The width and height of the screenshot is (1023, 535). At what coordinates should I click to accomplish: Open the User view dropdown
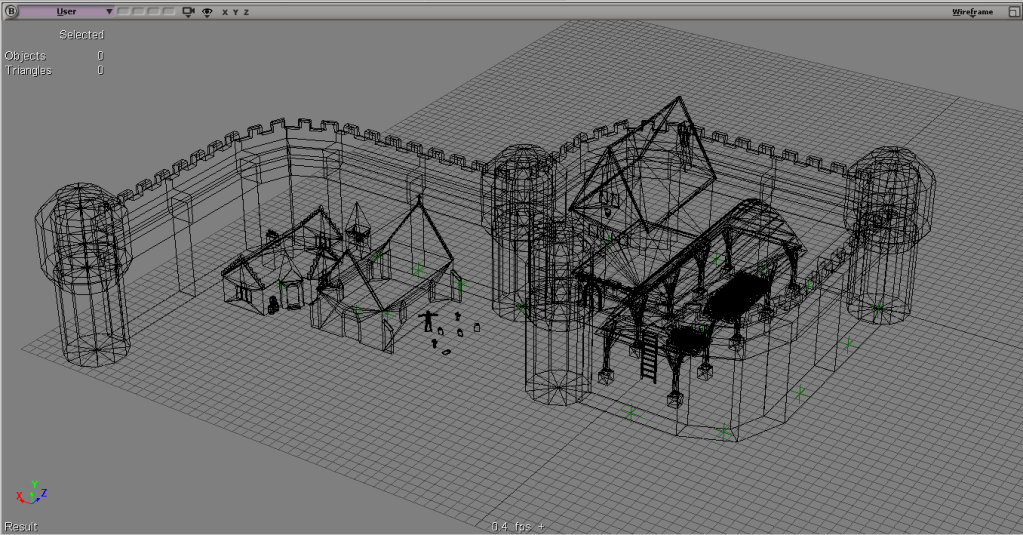[x=67, y=11]
